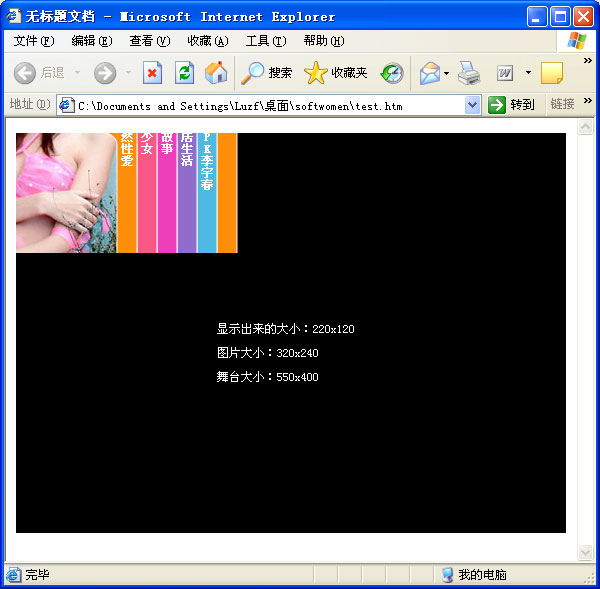Click the orange stripe labeled 性爱
Image resolution: width=600 pixels, height=589 pixels.
[x=127, y=193]
